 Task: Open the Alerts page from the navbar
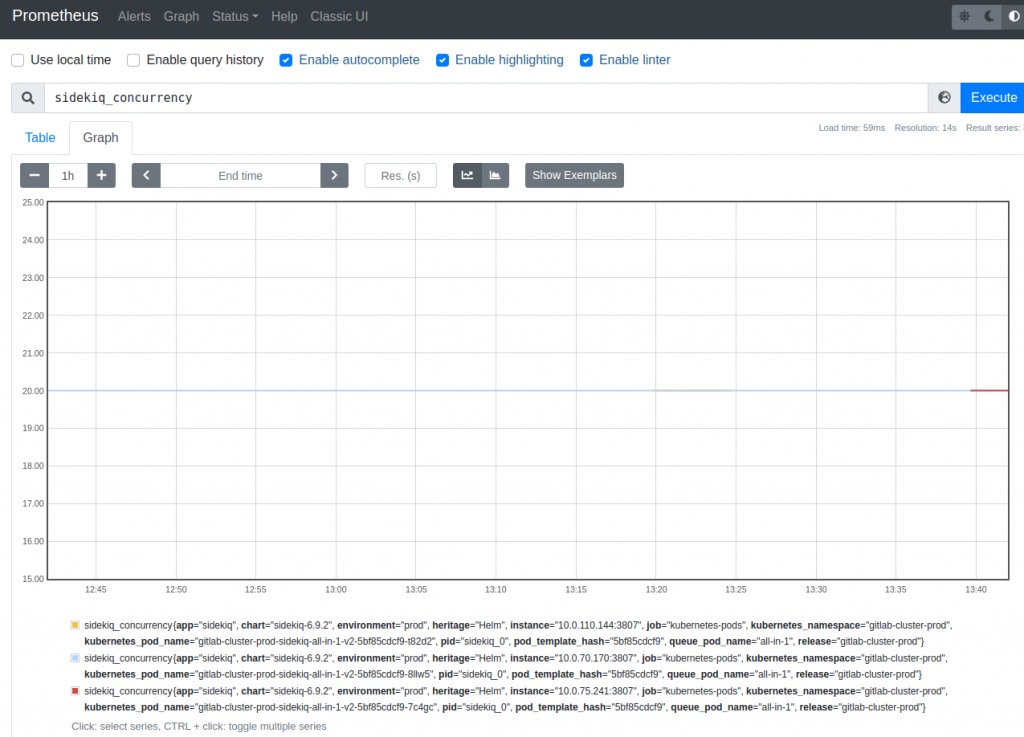[134, 16]
